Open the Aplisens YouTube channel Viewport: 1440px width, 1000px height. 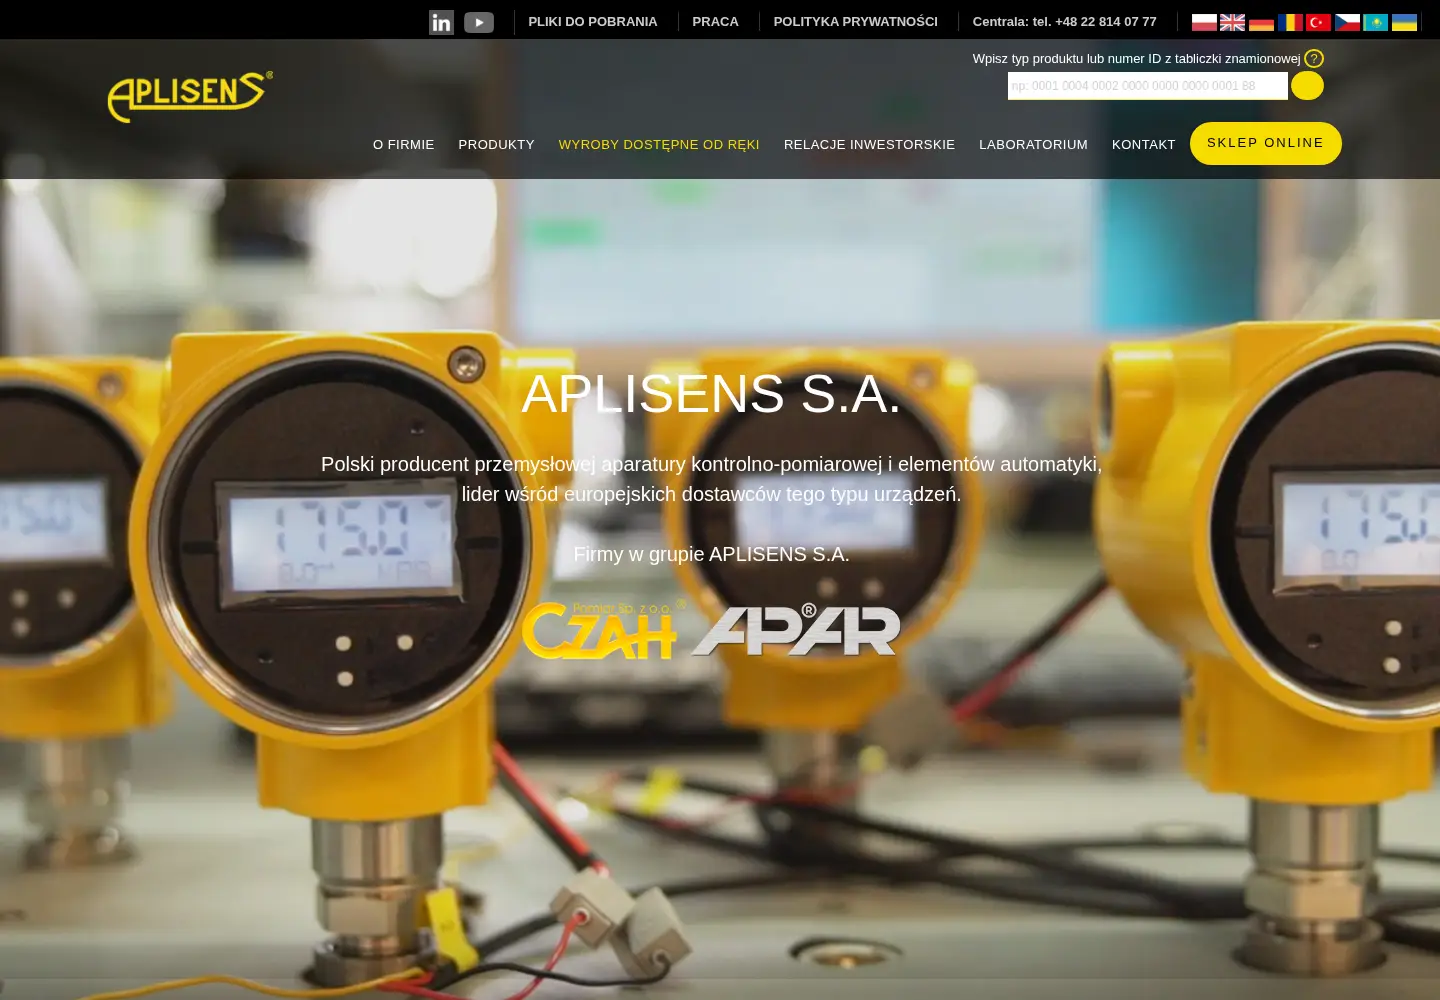[479, 22]
